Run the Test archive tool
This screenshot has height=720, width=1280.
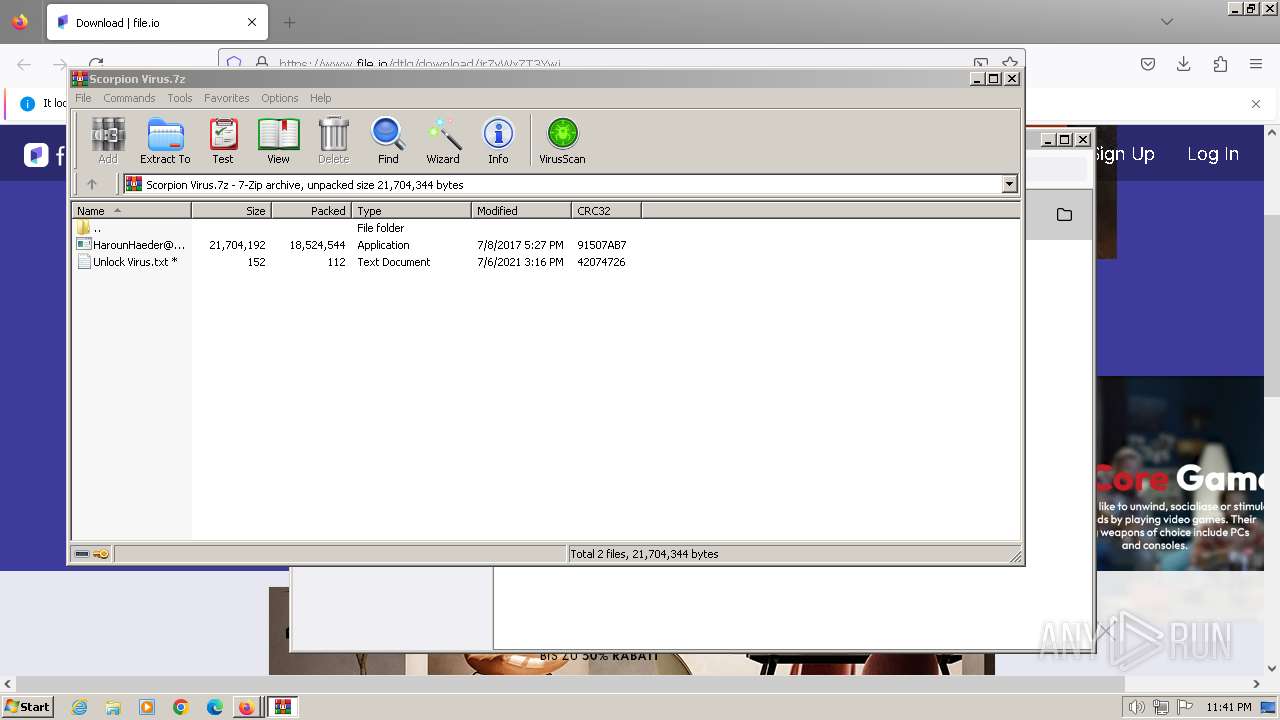pyautogui.click(x=223, y=140)
